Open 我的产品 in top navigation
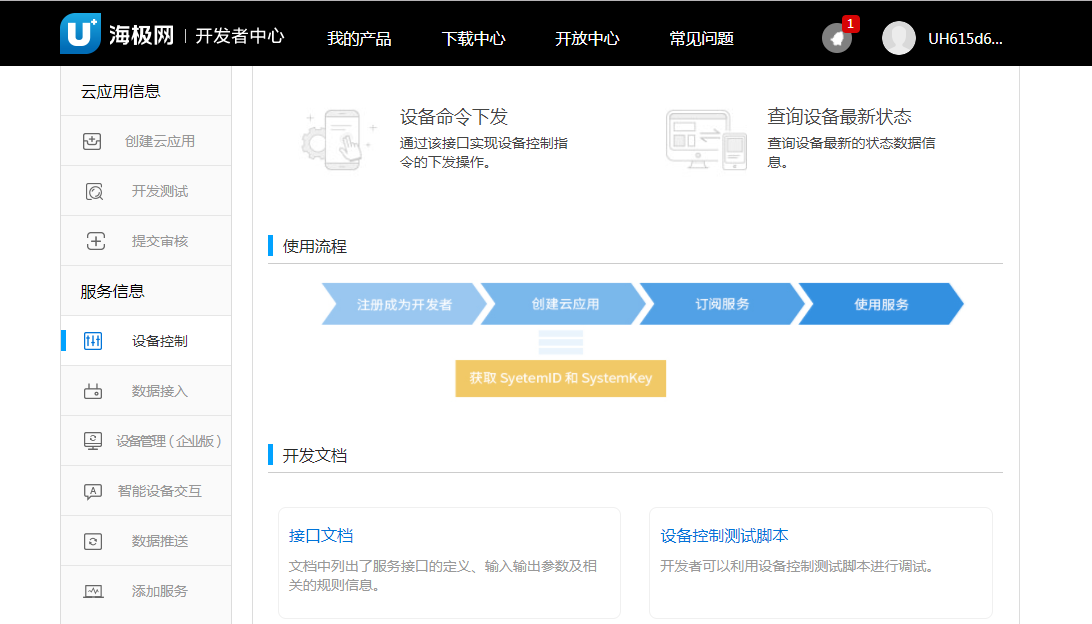The width and height of the screenshot is (1092, 624). pos(359,39)
